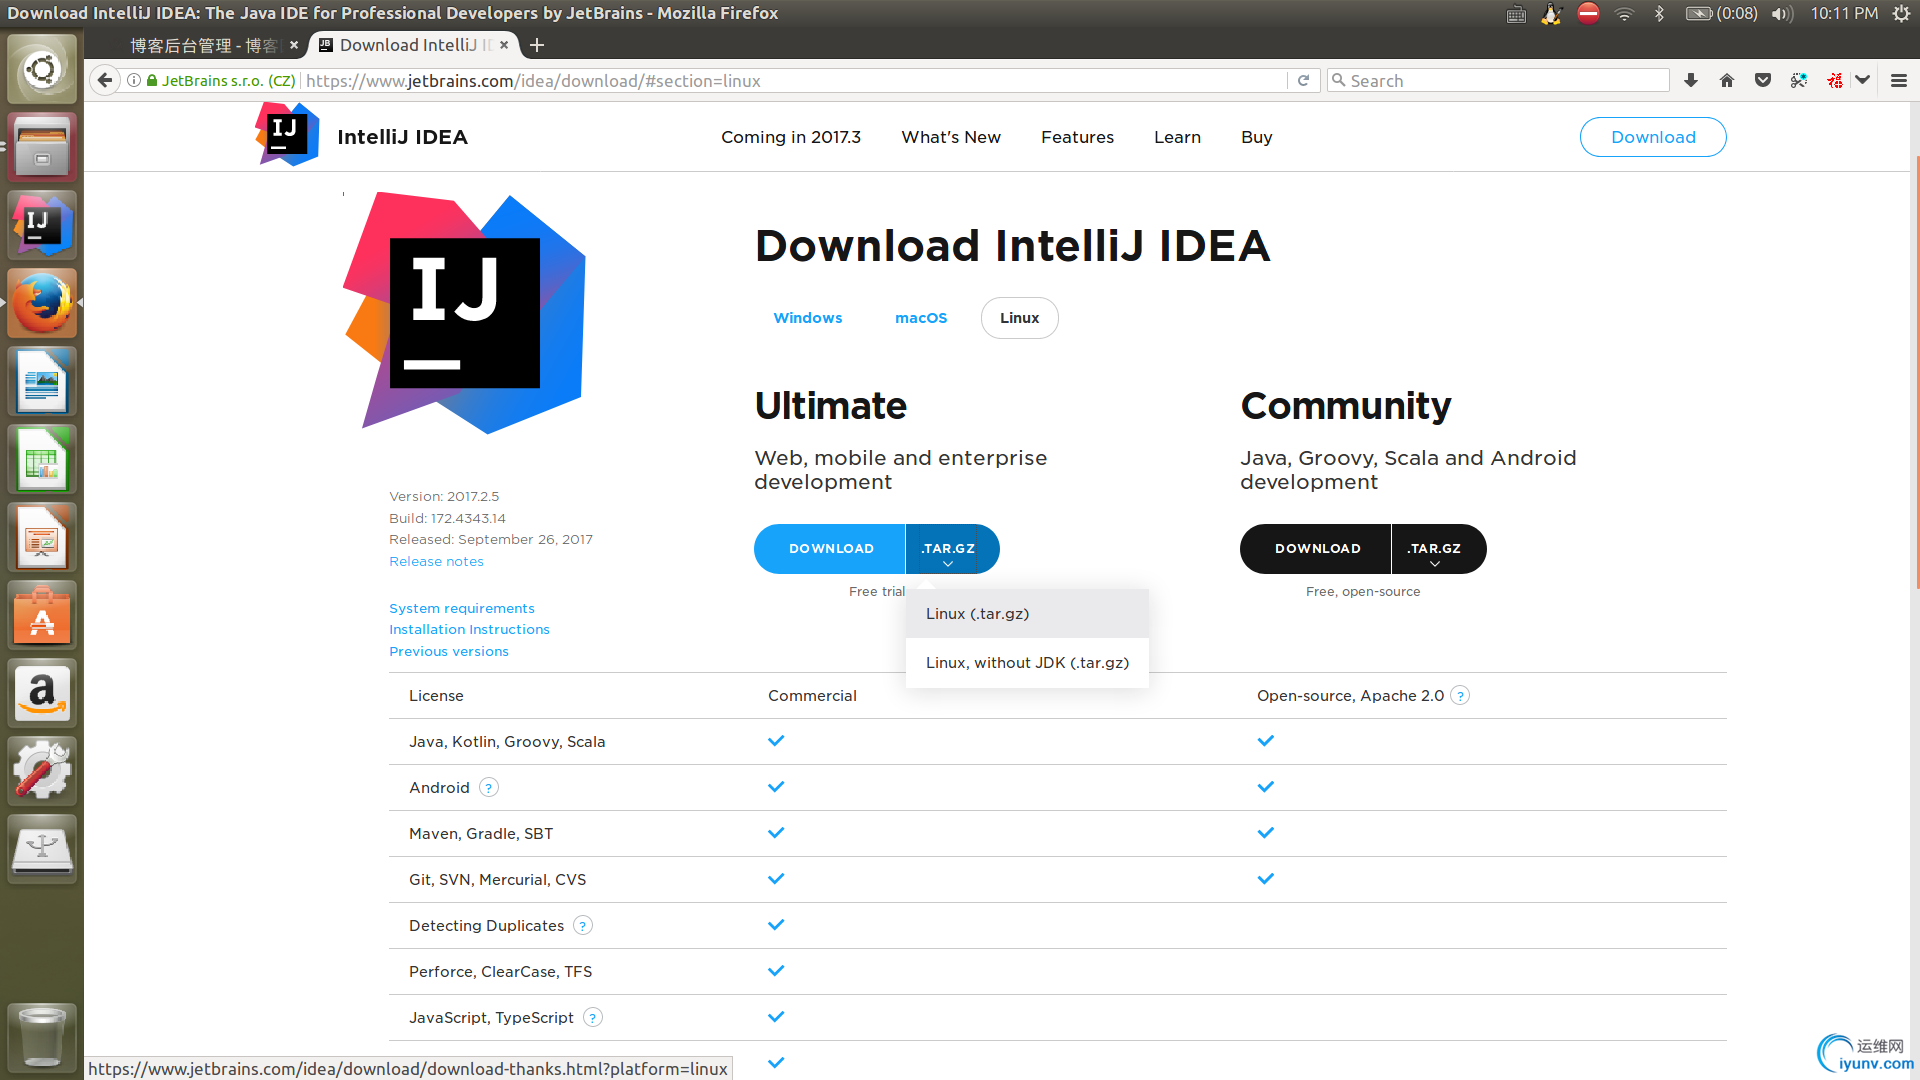Expand Firefox toolbar overflow chevron
This screenshot has height=1080, width=1920.
coord(1863,81)
